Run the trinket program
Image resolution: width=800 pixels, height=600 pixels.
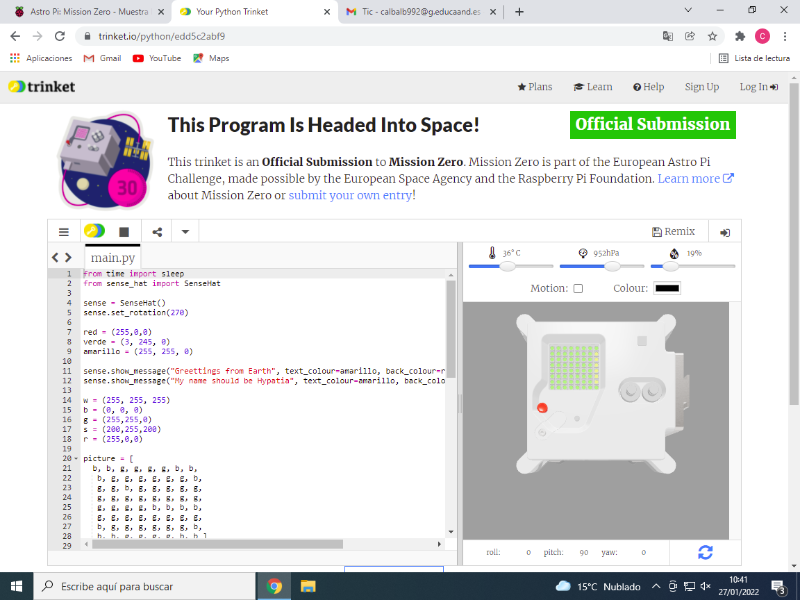[x=94, y=231]
